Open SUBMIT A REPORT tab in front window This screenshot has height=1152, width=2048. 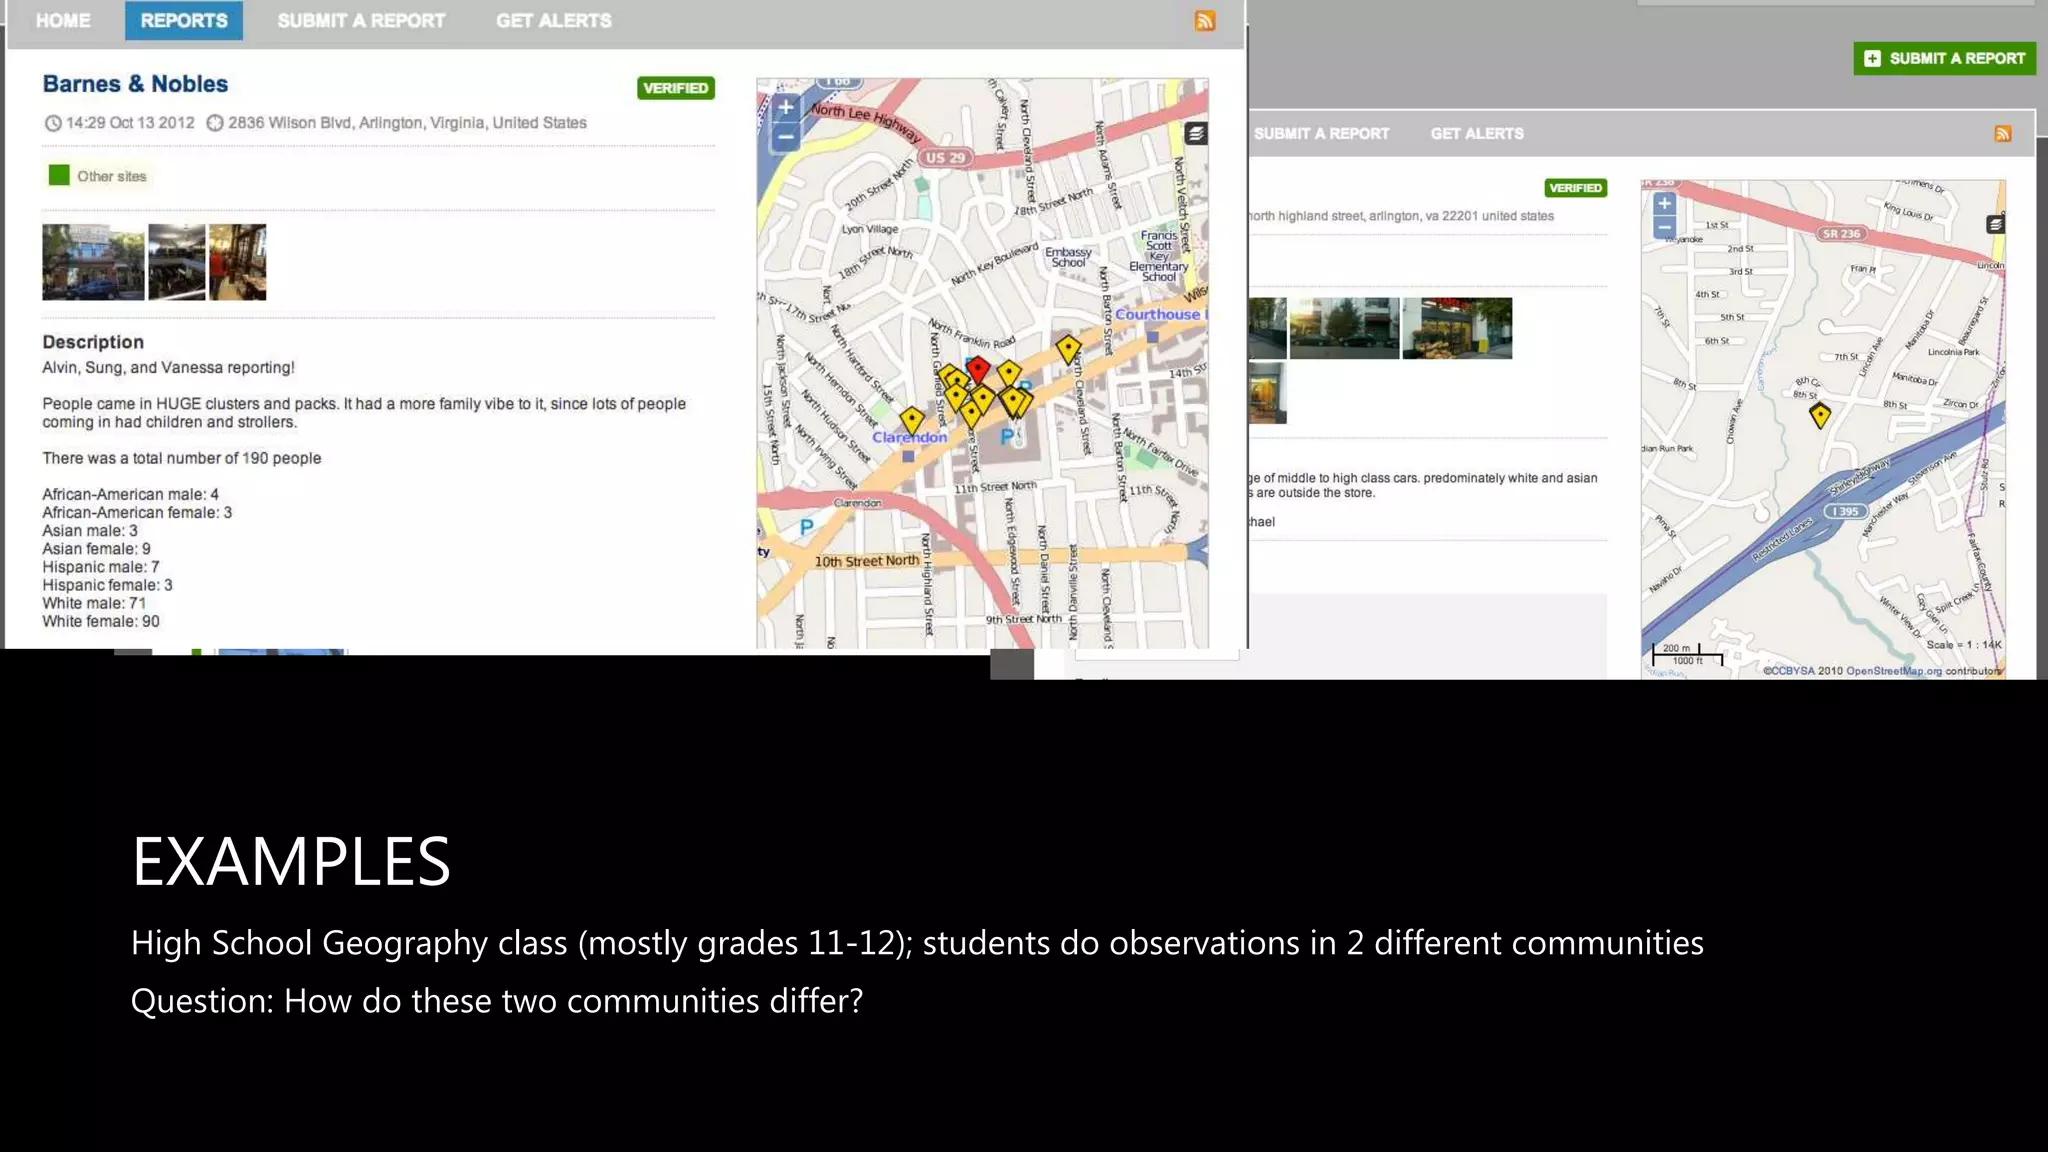tap(361, 20)
